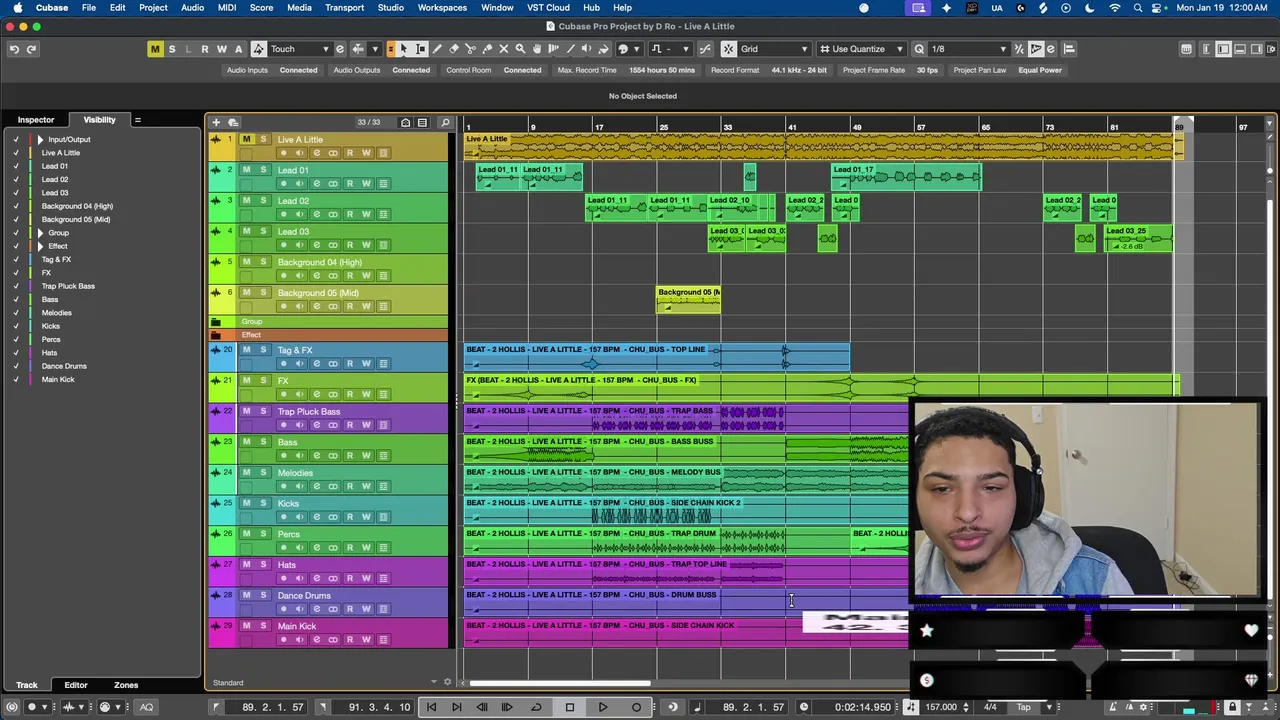Uncheck visibility of Background 04 (High)
Viewport: 1280px width, 720px height.
[15, 206]
